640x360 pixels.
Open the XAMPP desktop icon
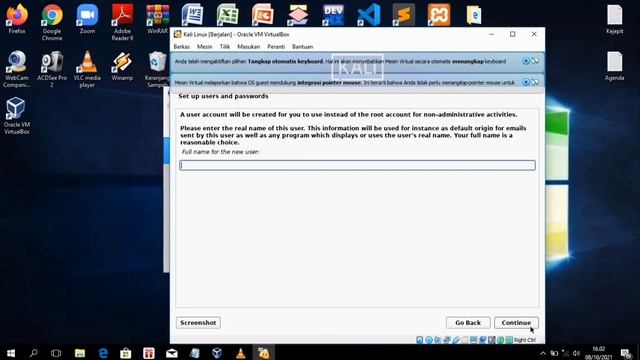[x=439, y=15]
